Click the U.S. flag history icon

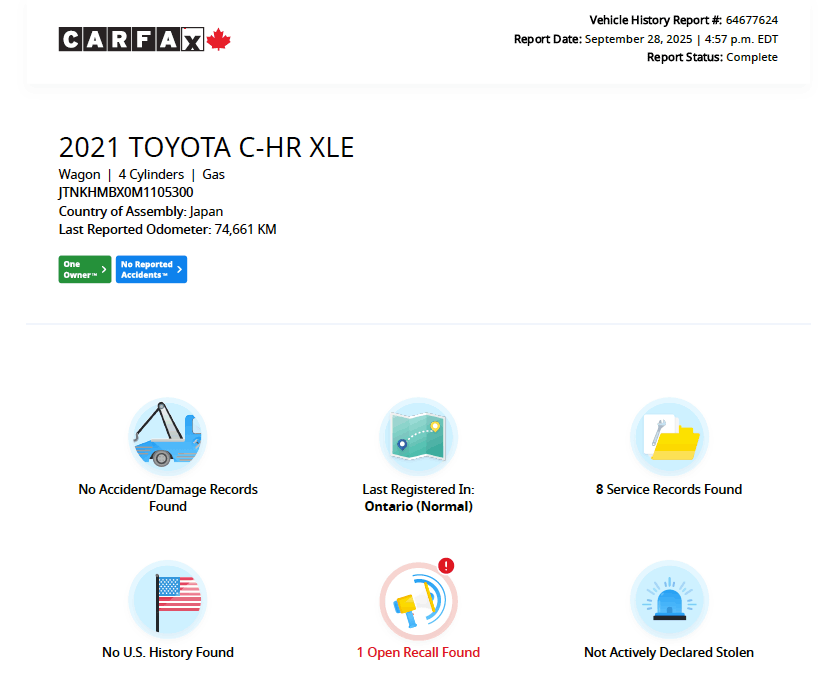coord(167,599)
